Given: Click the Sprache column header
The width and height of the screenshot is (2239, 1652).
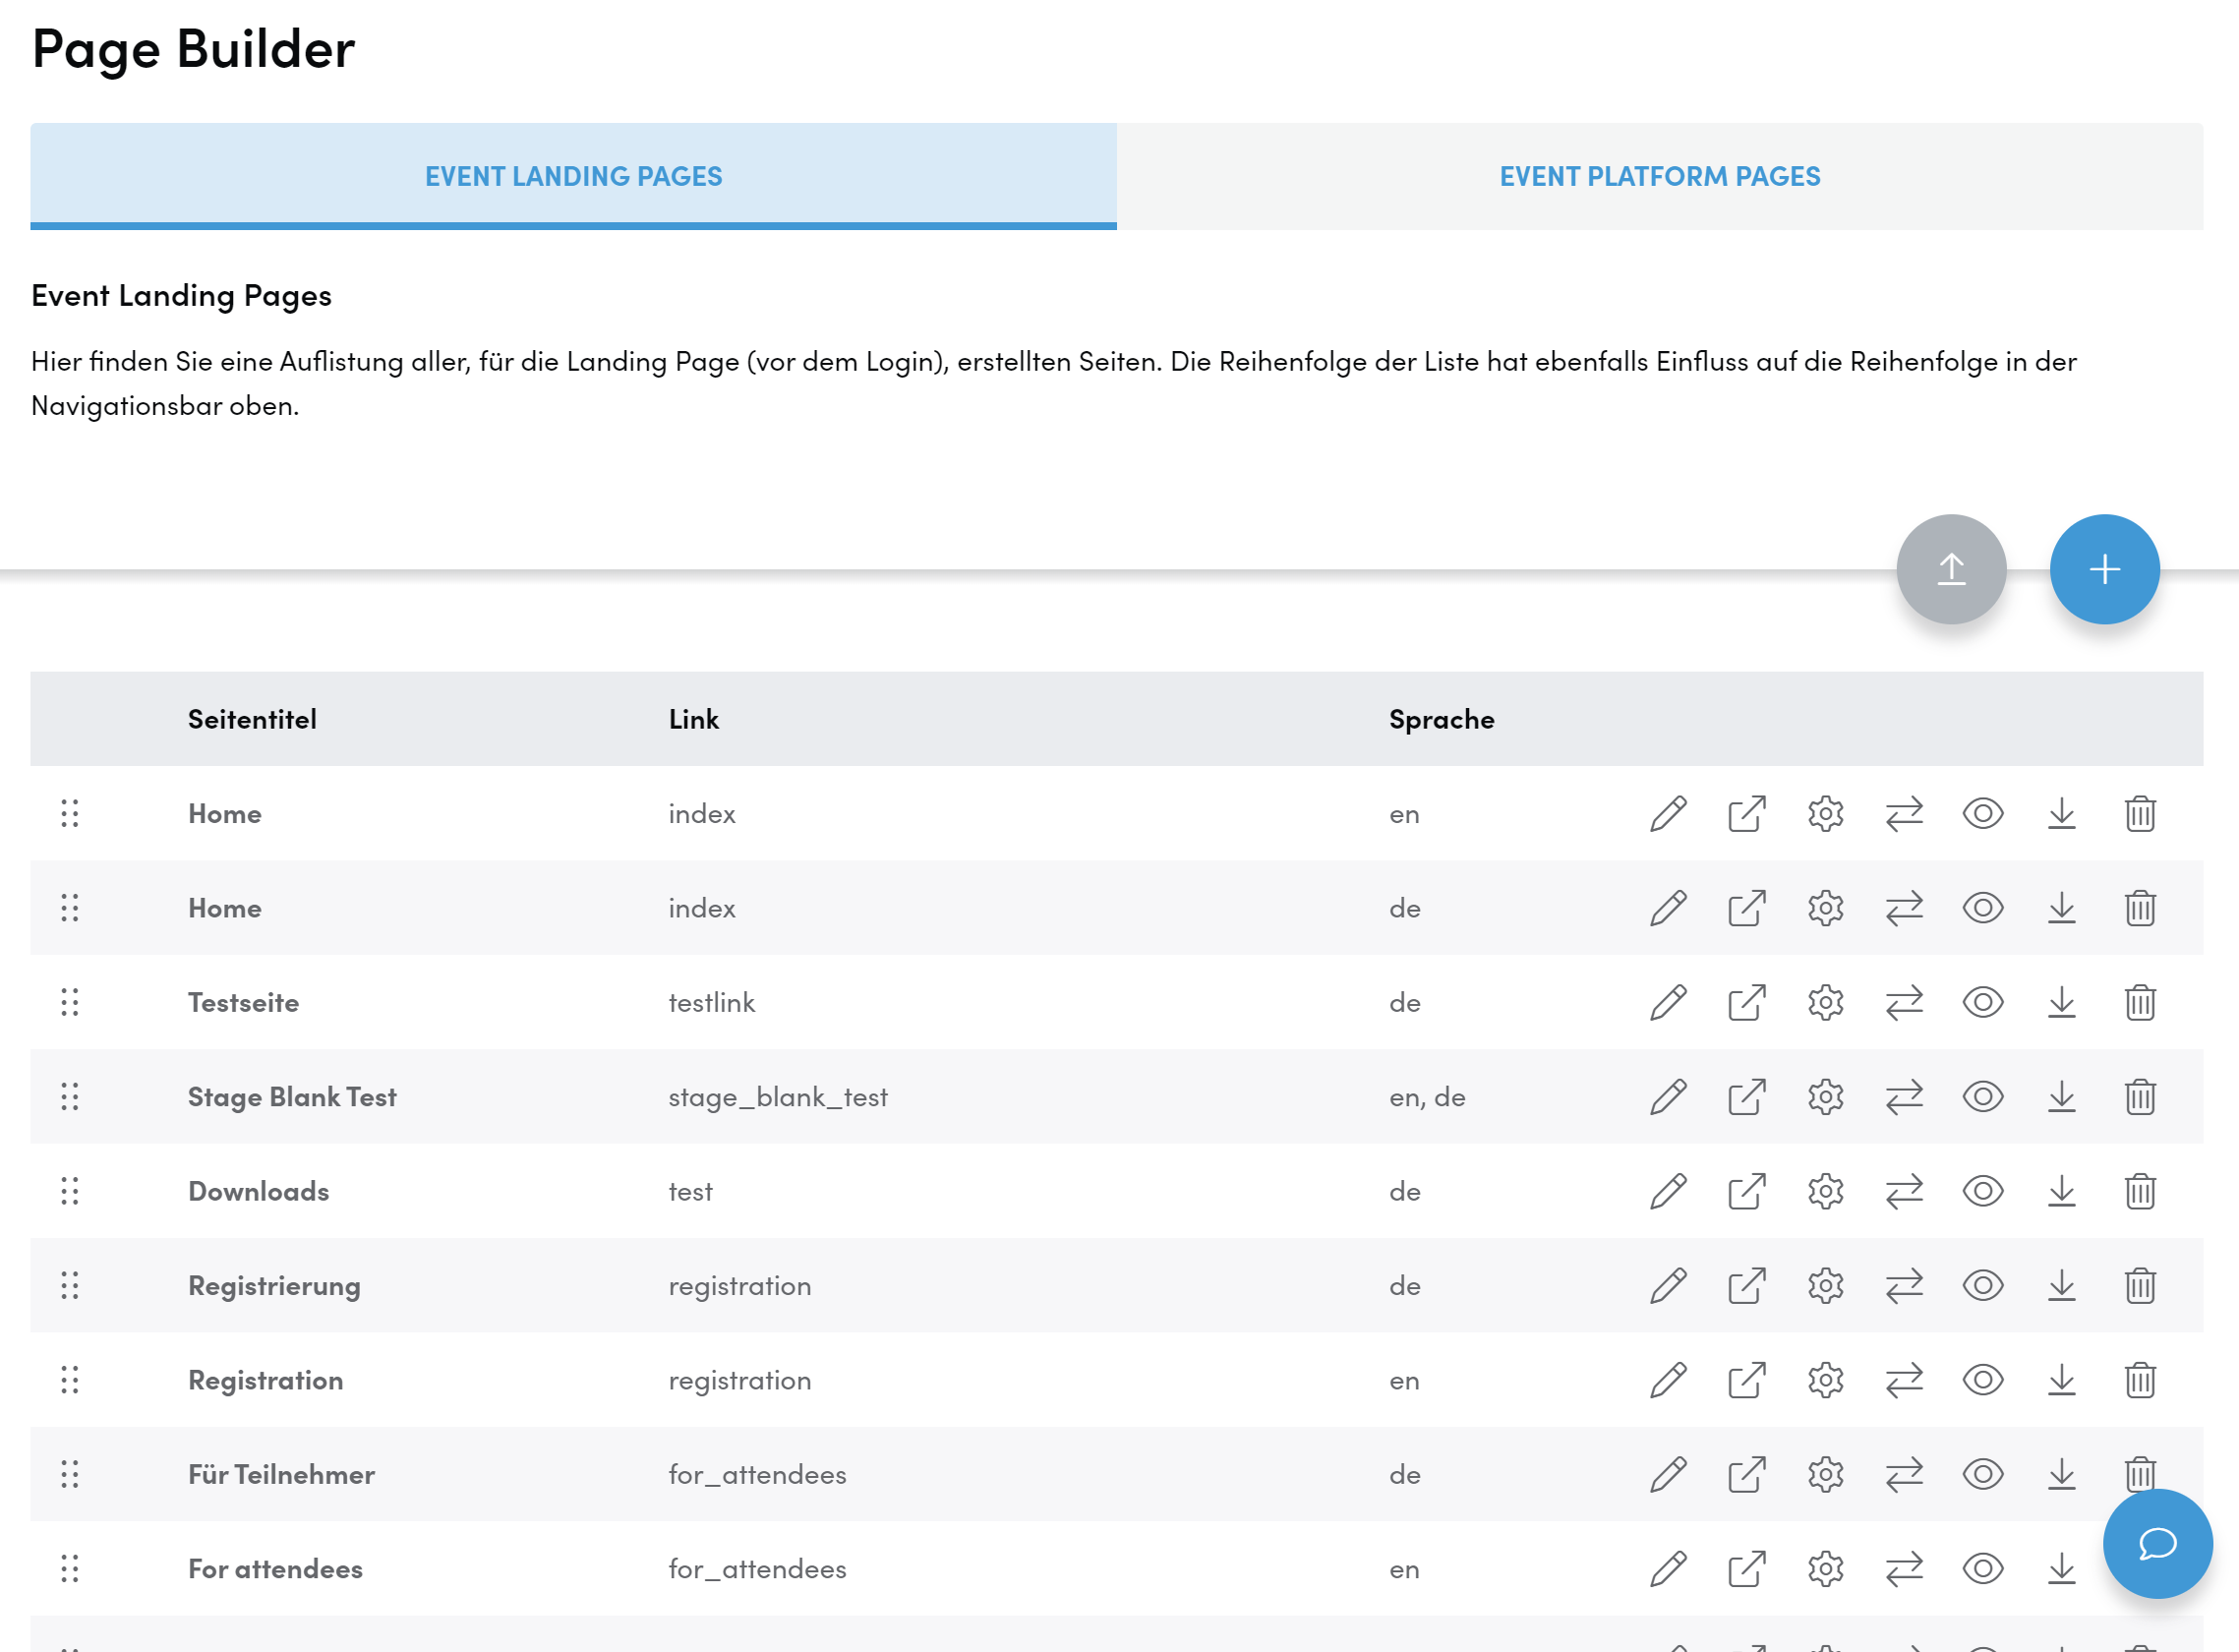Looking at the screenshot, I should click(x=1442, y=719).
